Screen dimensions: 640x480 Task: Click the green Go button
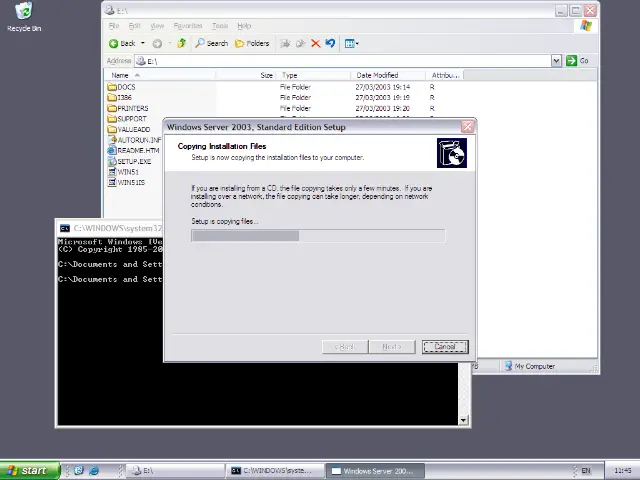click(x=577, y=60)
